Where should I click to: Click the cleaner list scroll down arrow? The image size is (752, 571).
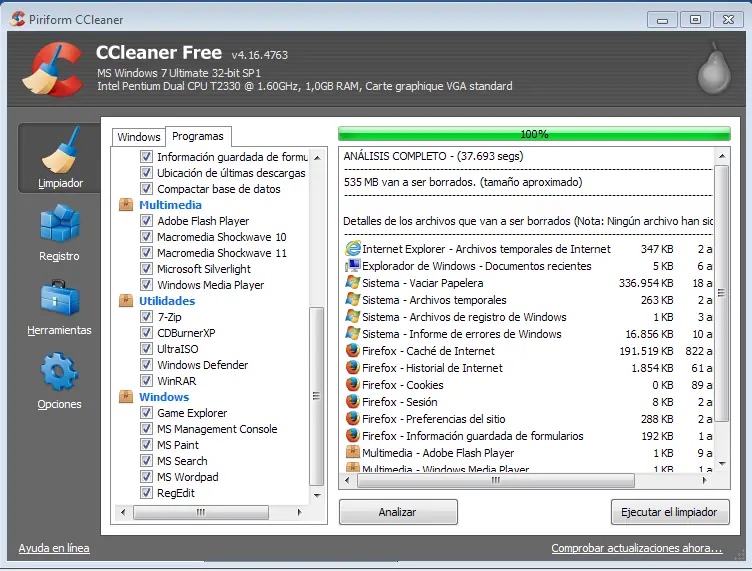click(x=317, y=495)
